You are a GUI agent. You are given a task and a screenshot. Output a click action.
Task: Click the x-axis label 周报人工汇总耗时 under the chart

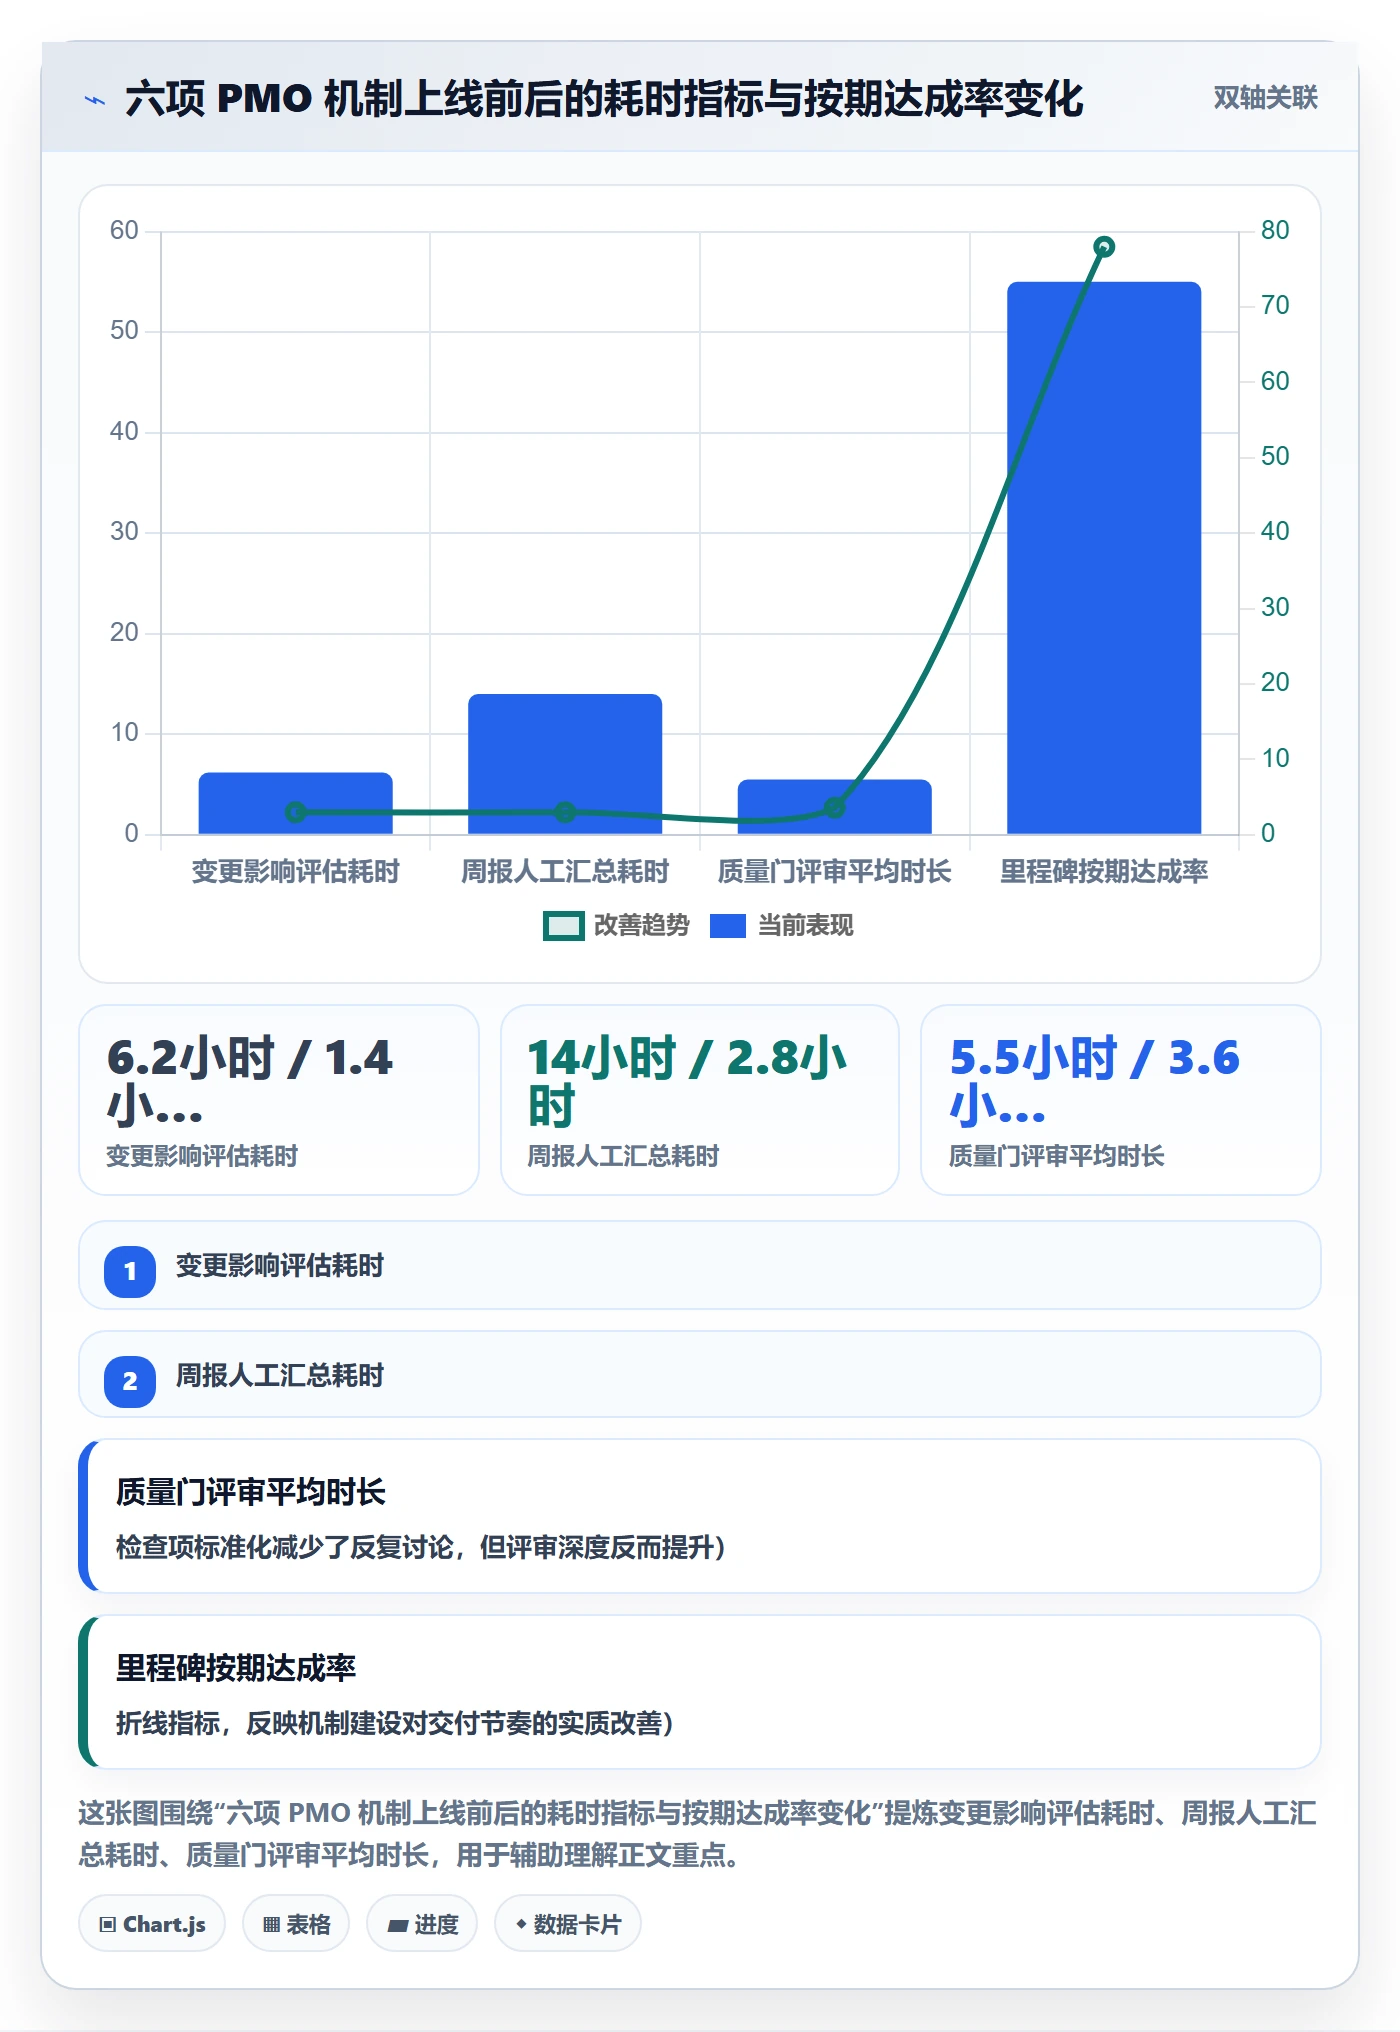pos(565,872)
